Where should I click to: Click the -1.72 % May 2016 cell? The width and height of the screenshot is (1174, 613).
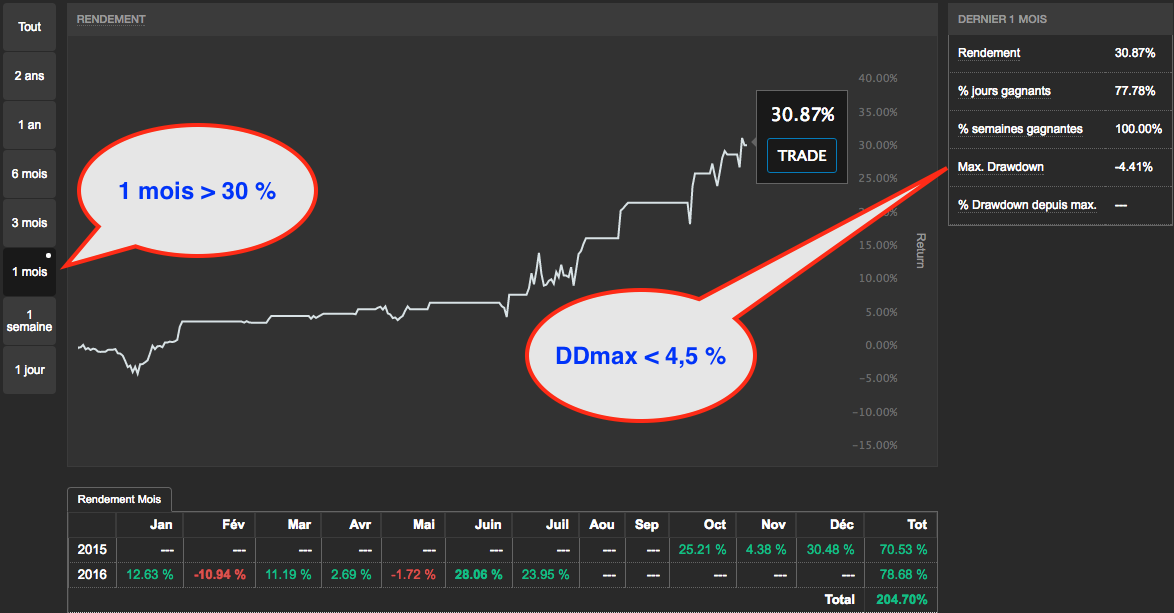tap(413, 575)
